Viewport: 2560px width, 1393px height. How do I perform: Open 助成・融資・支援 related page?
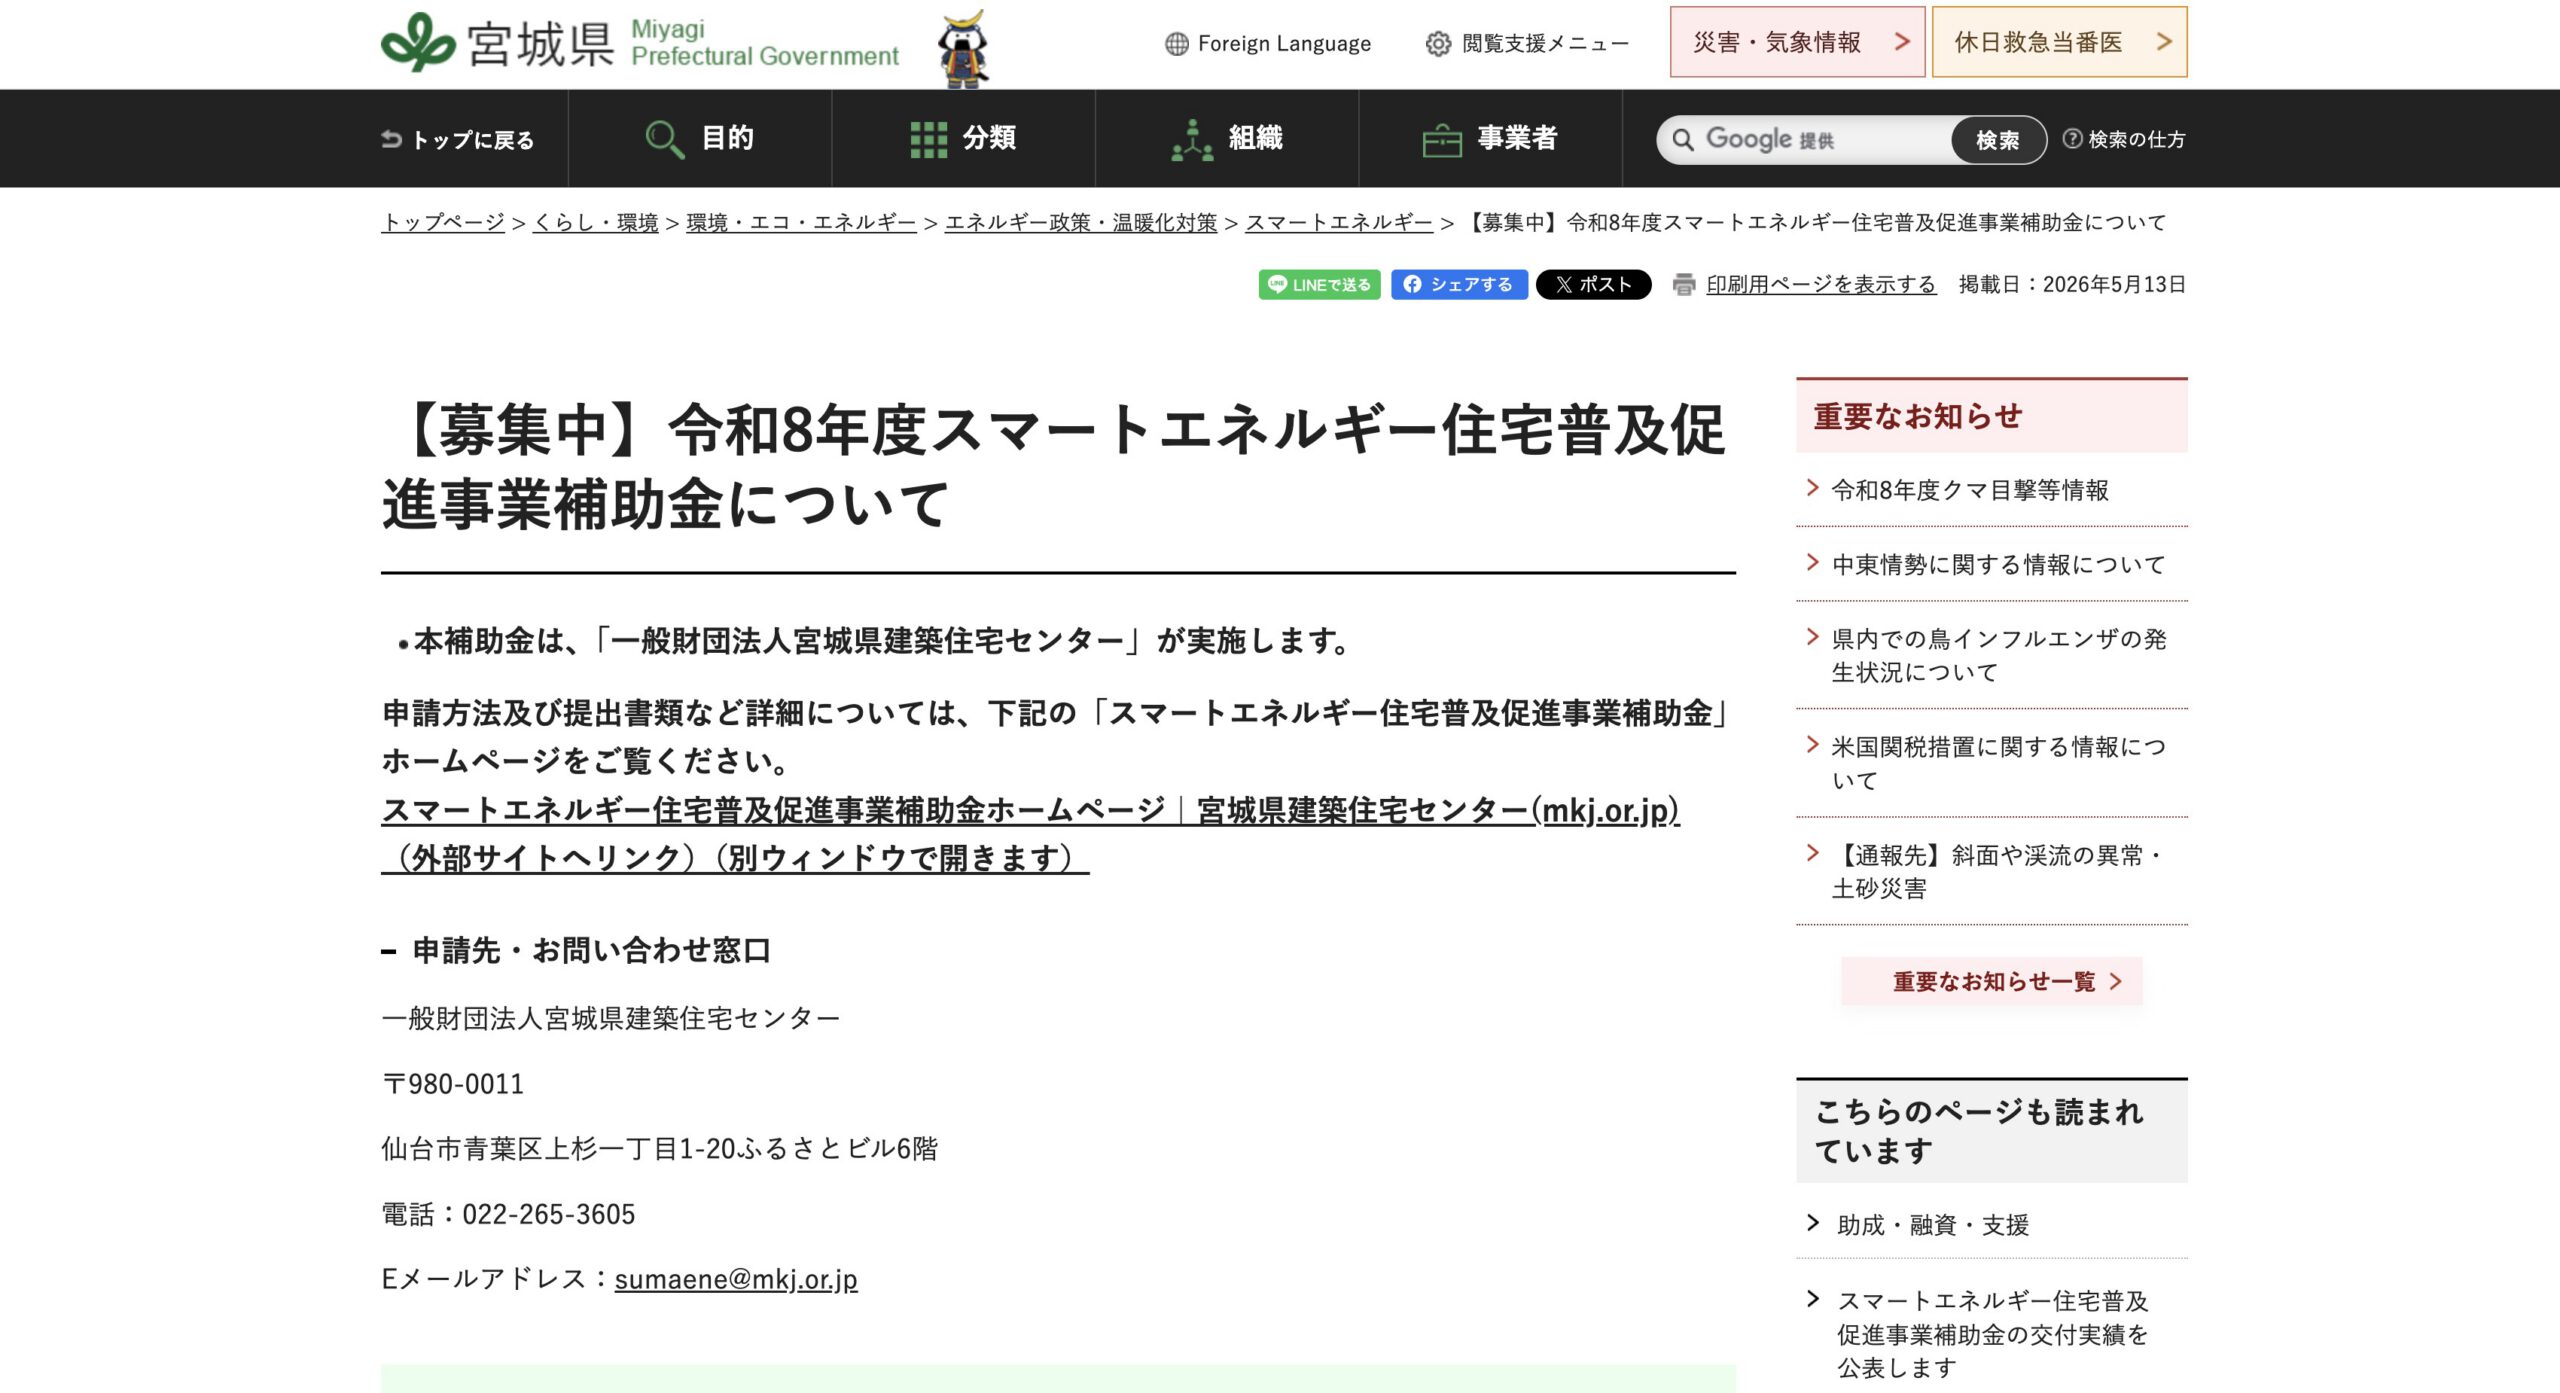click(1933, 1225)
